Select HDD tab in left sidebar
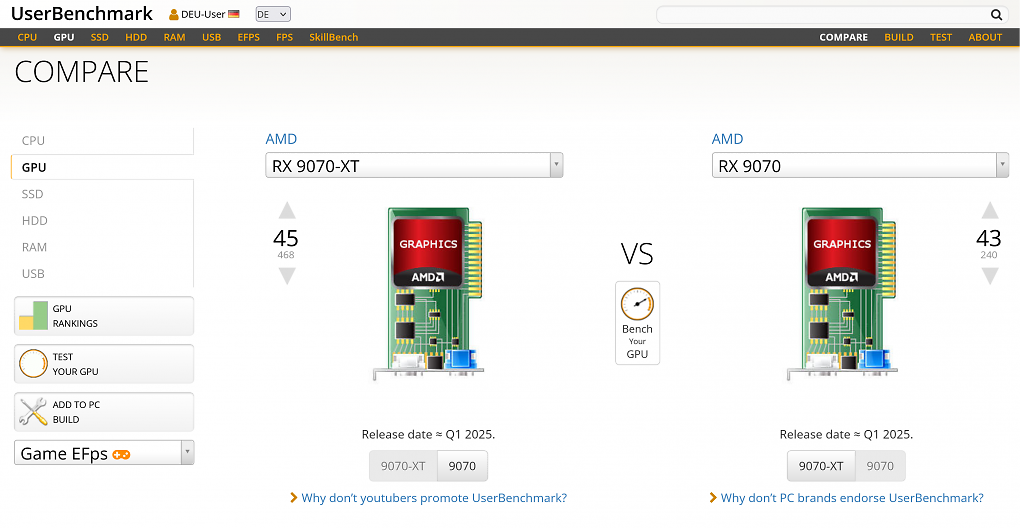The height and width of the screenshot is (528, 1020). tap(102, 220)
